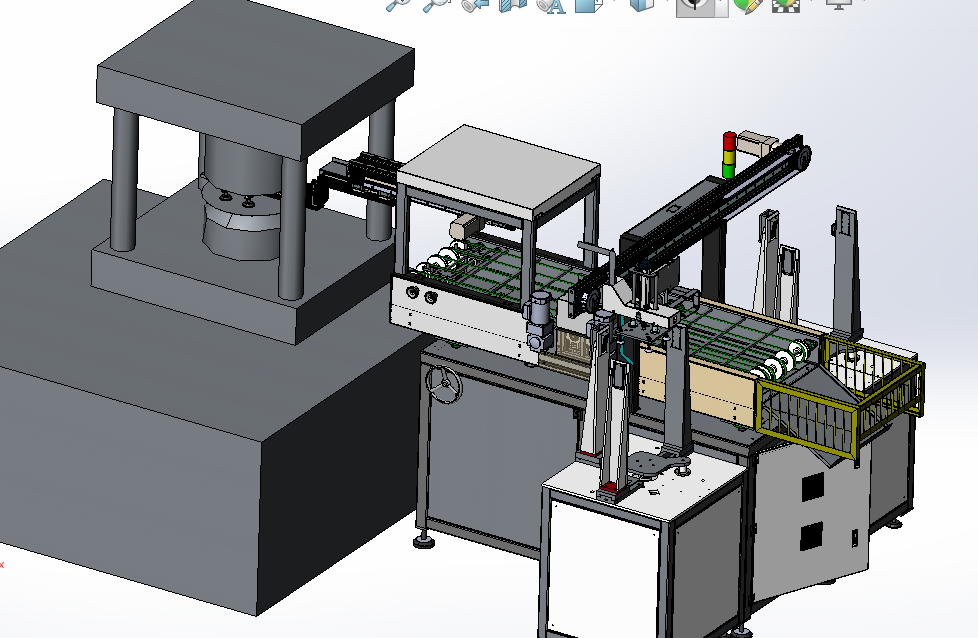Click the Zoom to Fit magnifier icon
978x638 pixels.
[397, 5]
